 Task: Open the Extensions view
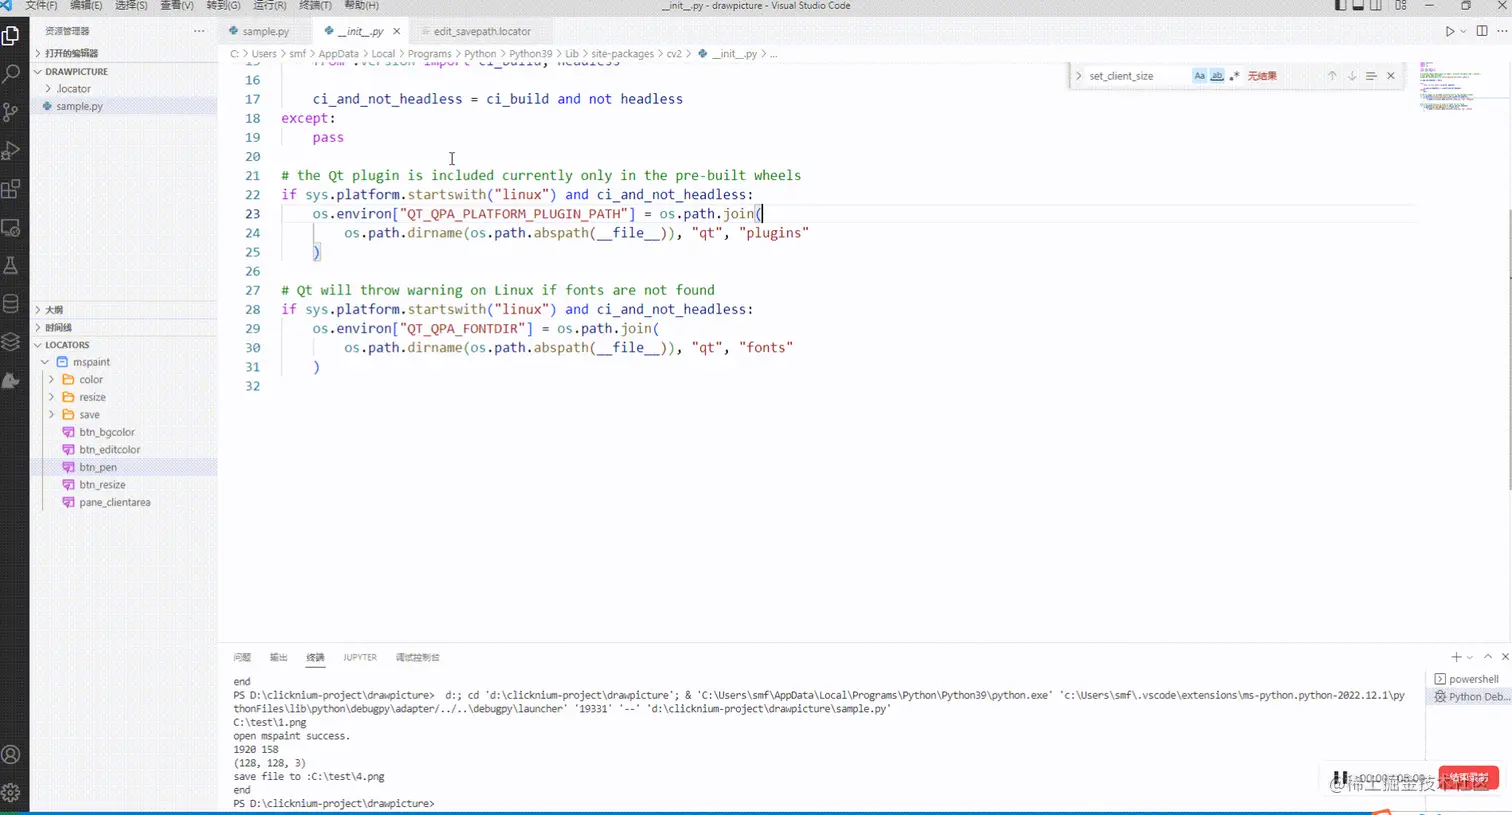point(11,189)
